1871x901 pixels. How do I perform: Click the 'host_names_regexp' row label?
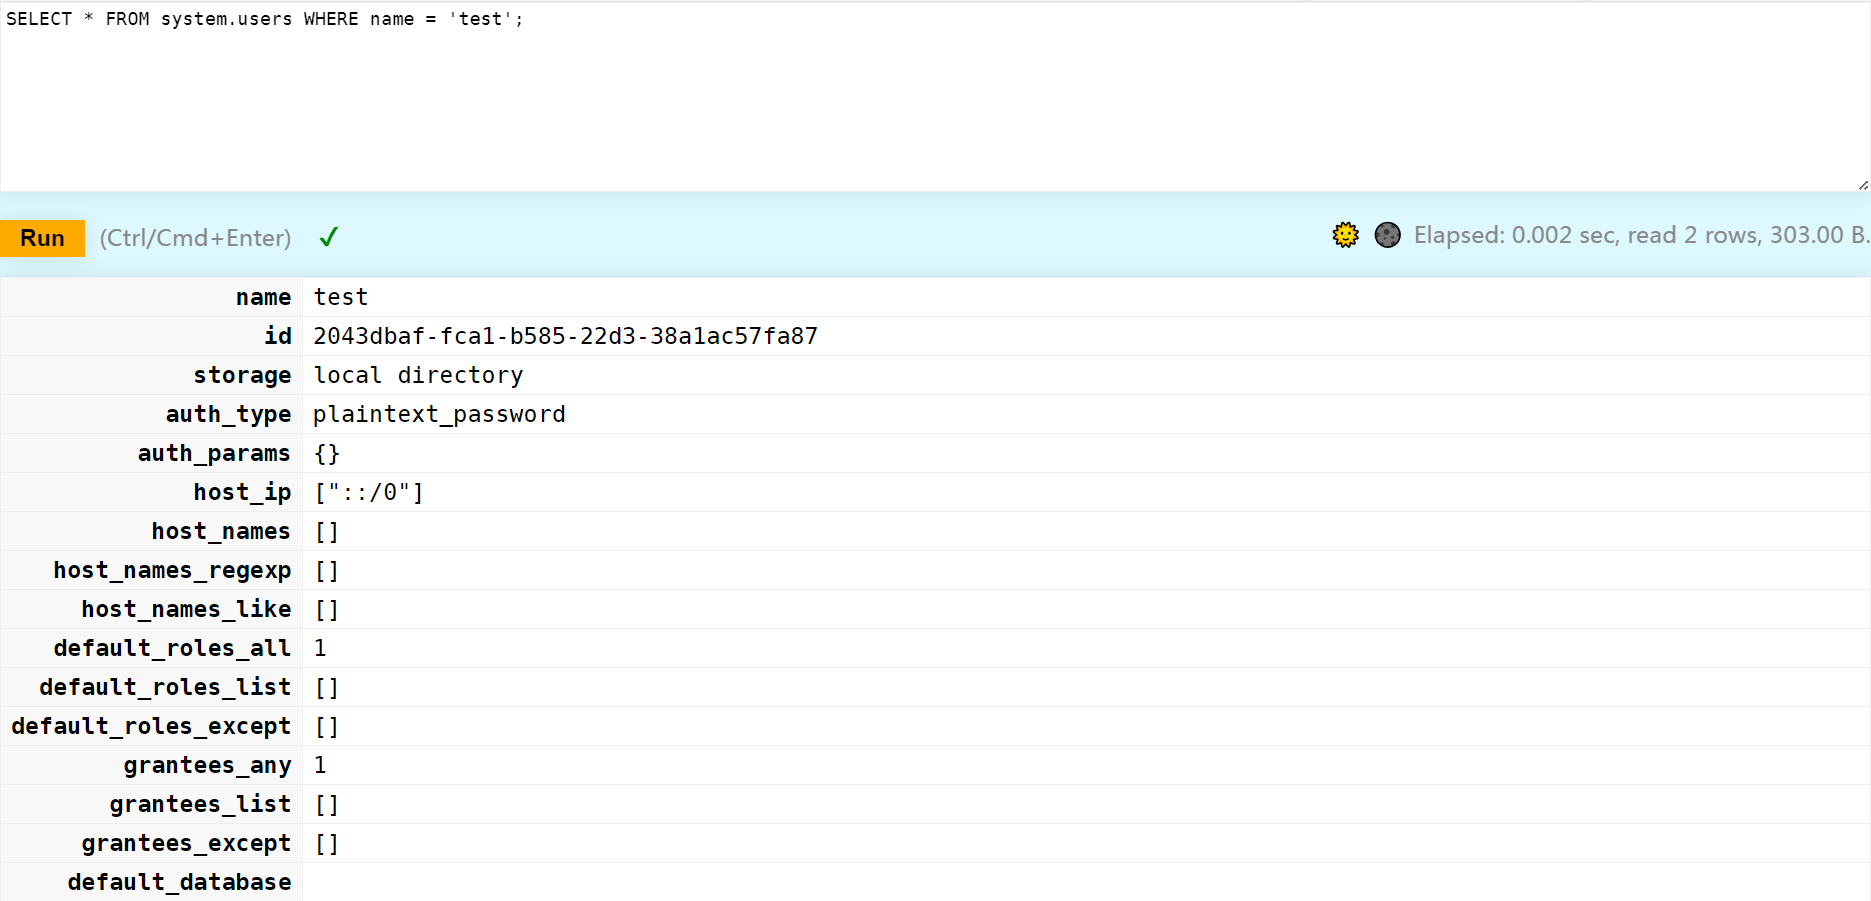tap(172, 570)
